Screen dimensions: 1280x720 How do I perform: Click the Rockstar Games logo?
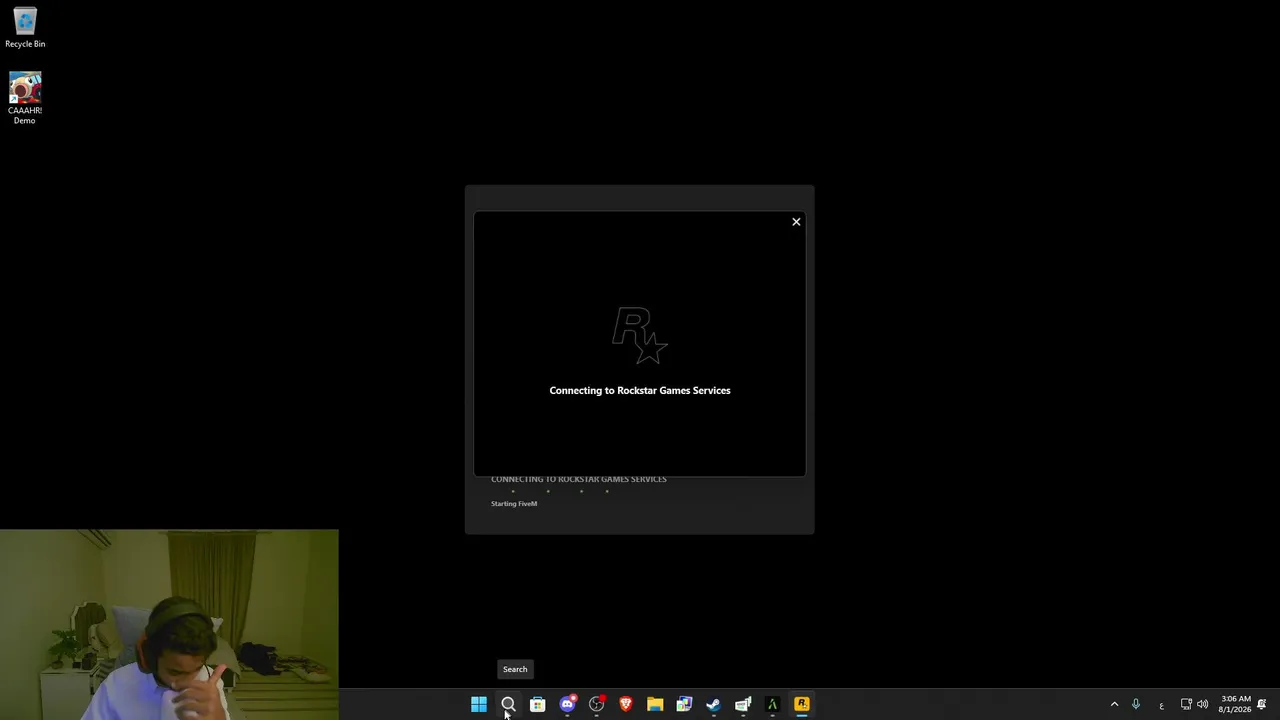coord(640,336)
